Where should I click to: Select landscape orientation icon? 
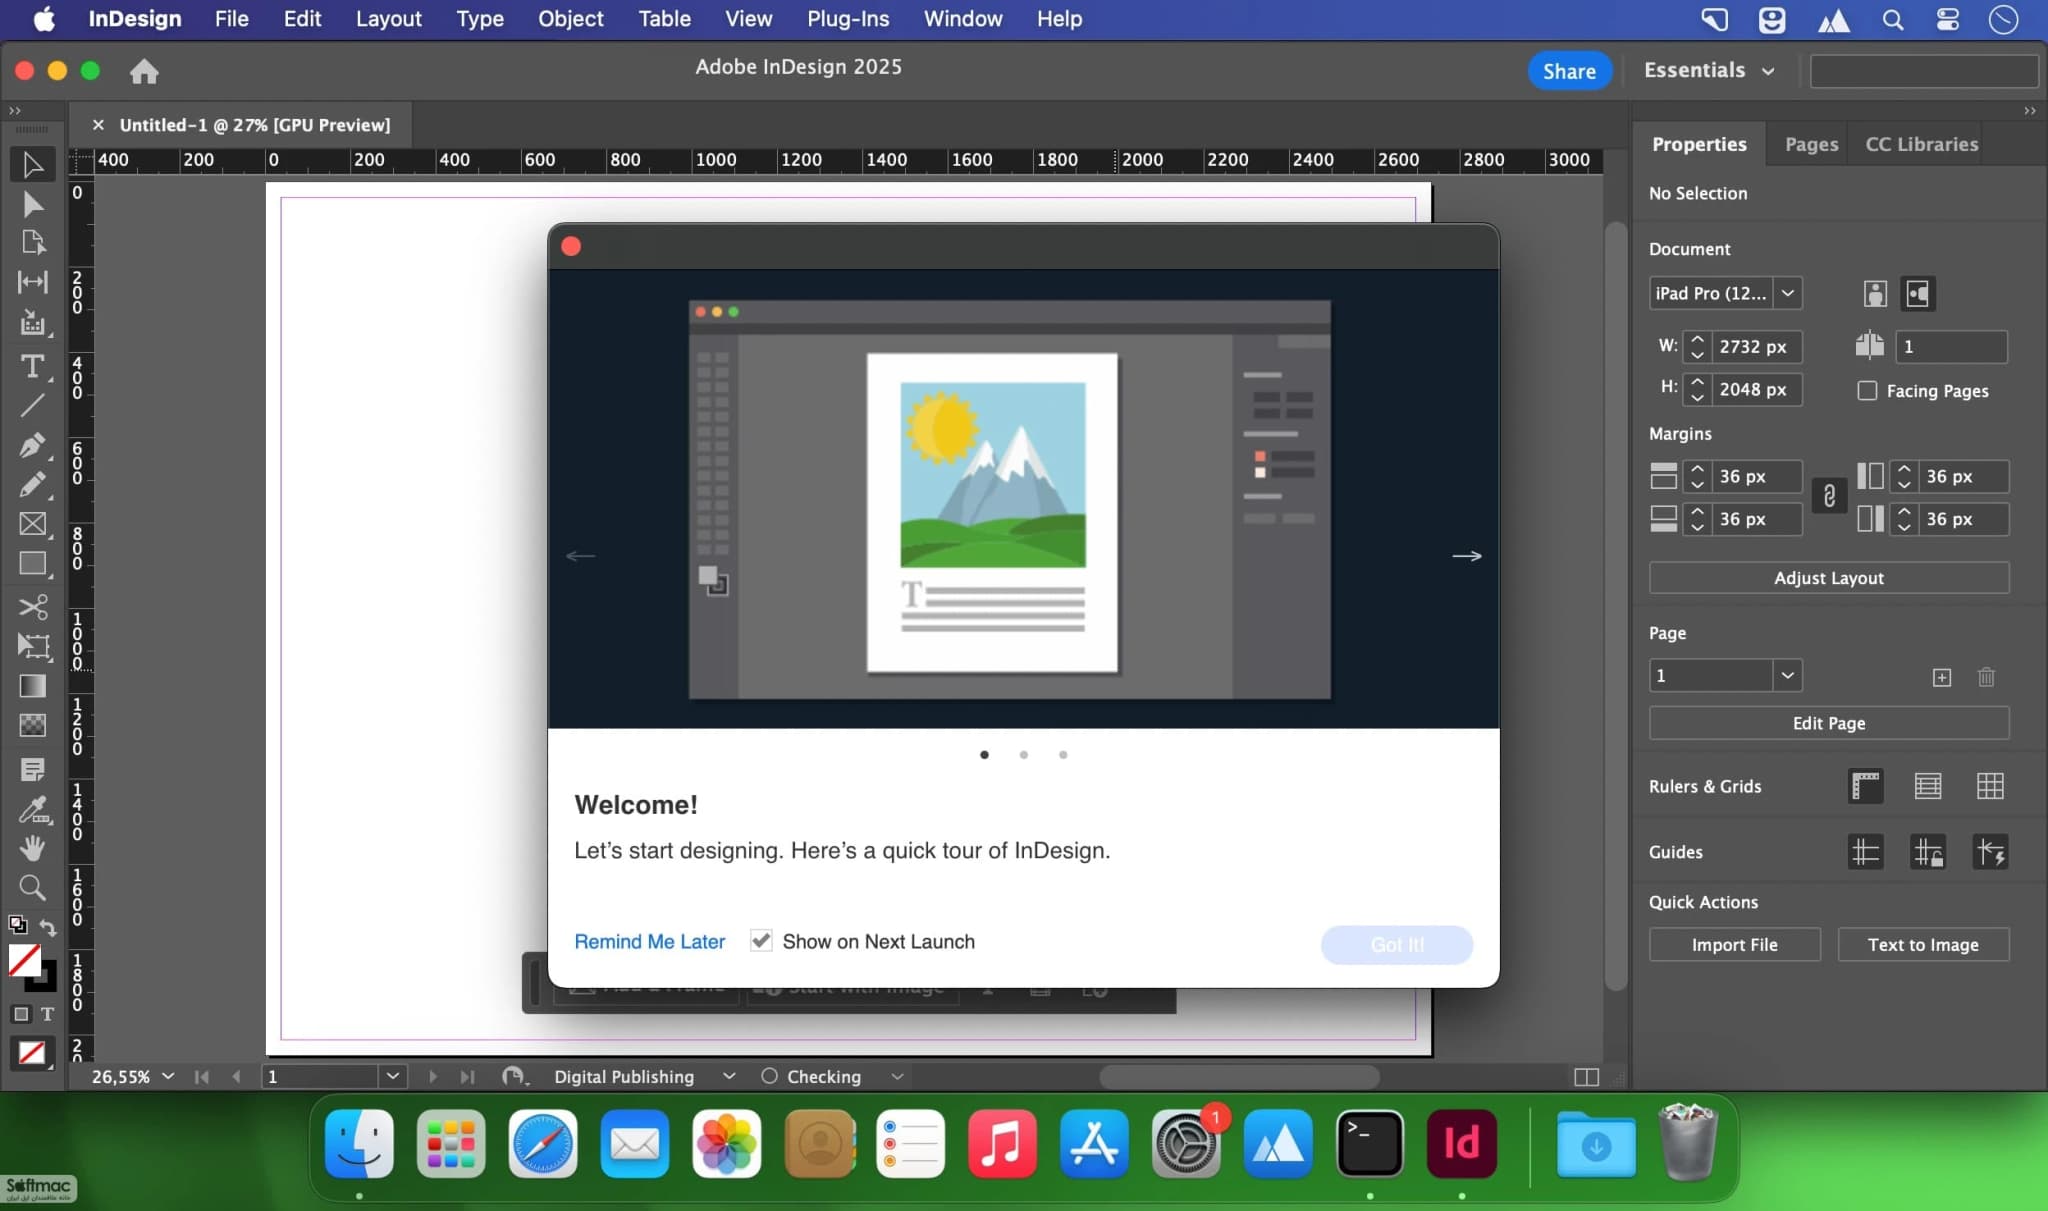(1917, 293)
